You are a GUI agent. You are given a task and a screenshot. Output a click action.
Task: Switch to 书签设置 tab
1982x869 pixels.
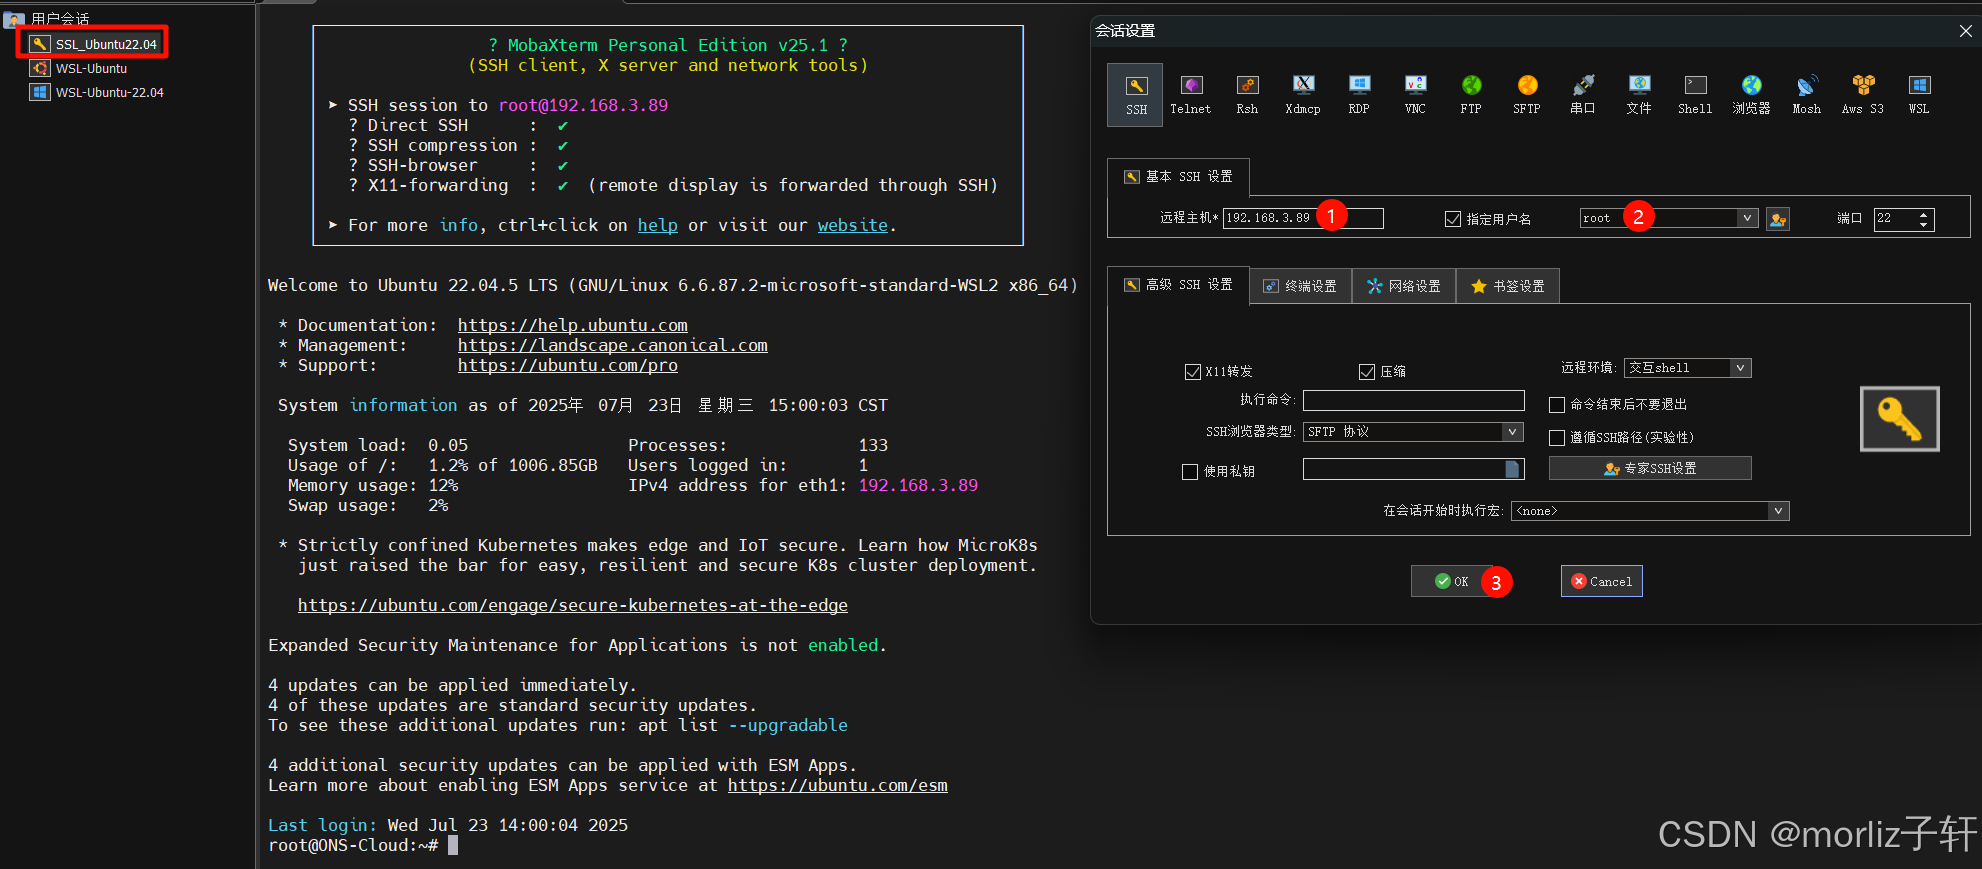click(x=1508, y=286)
